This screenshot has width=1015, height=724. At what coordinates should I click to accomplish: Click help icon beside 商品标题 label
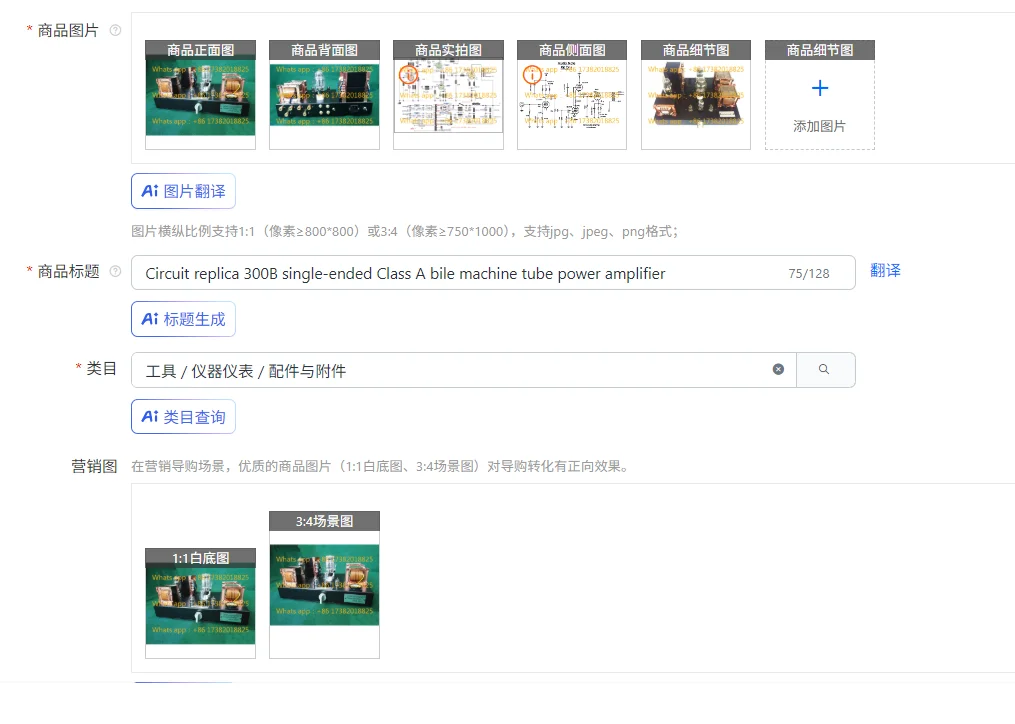[x=115, y=272]
